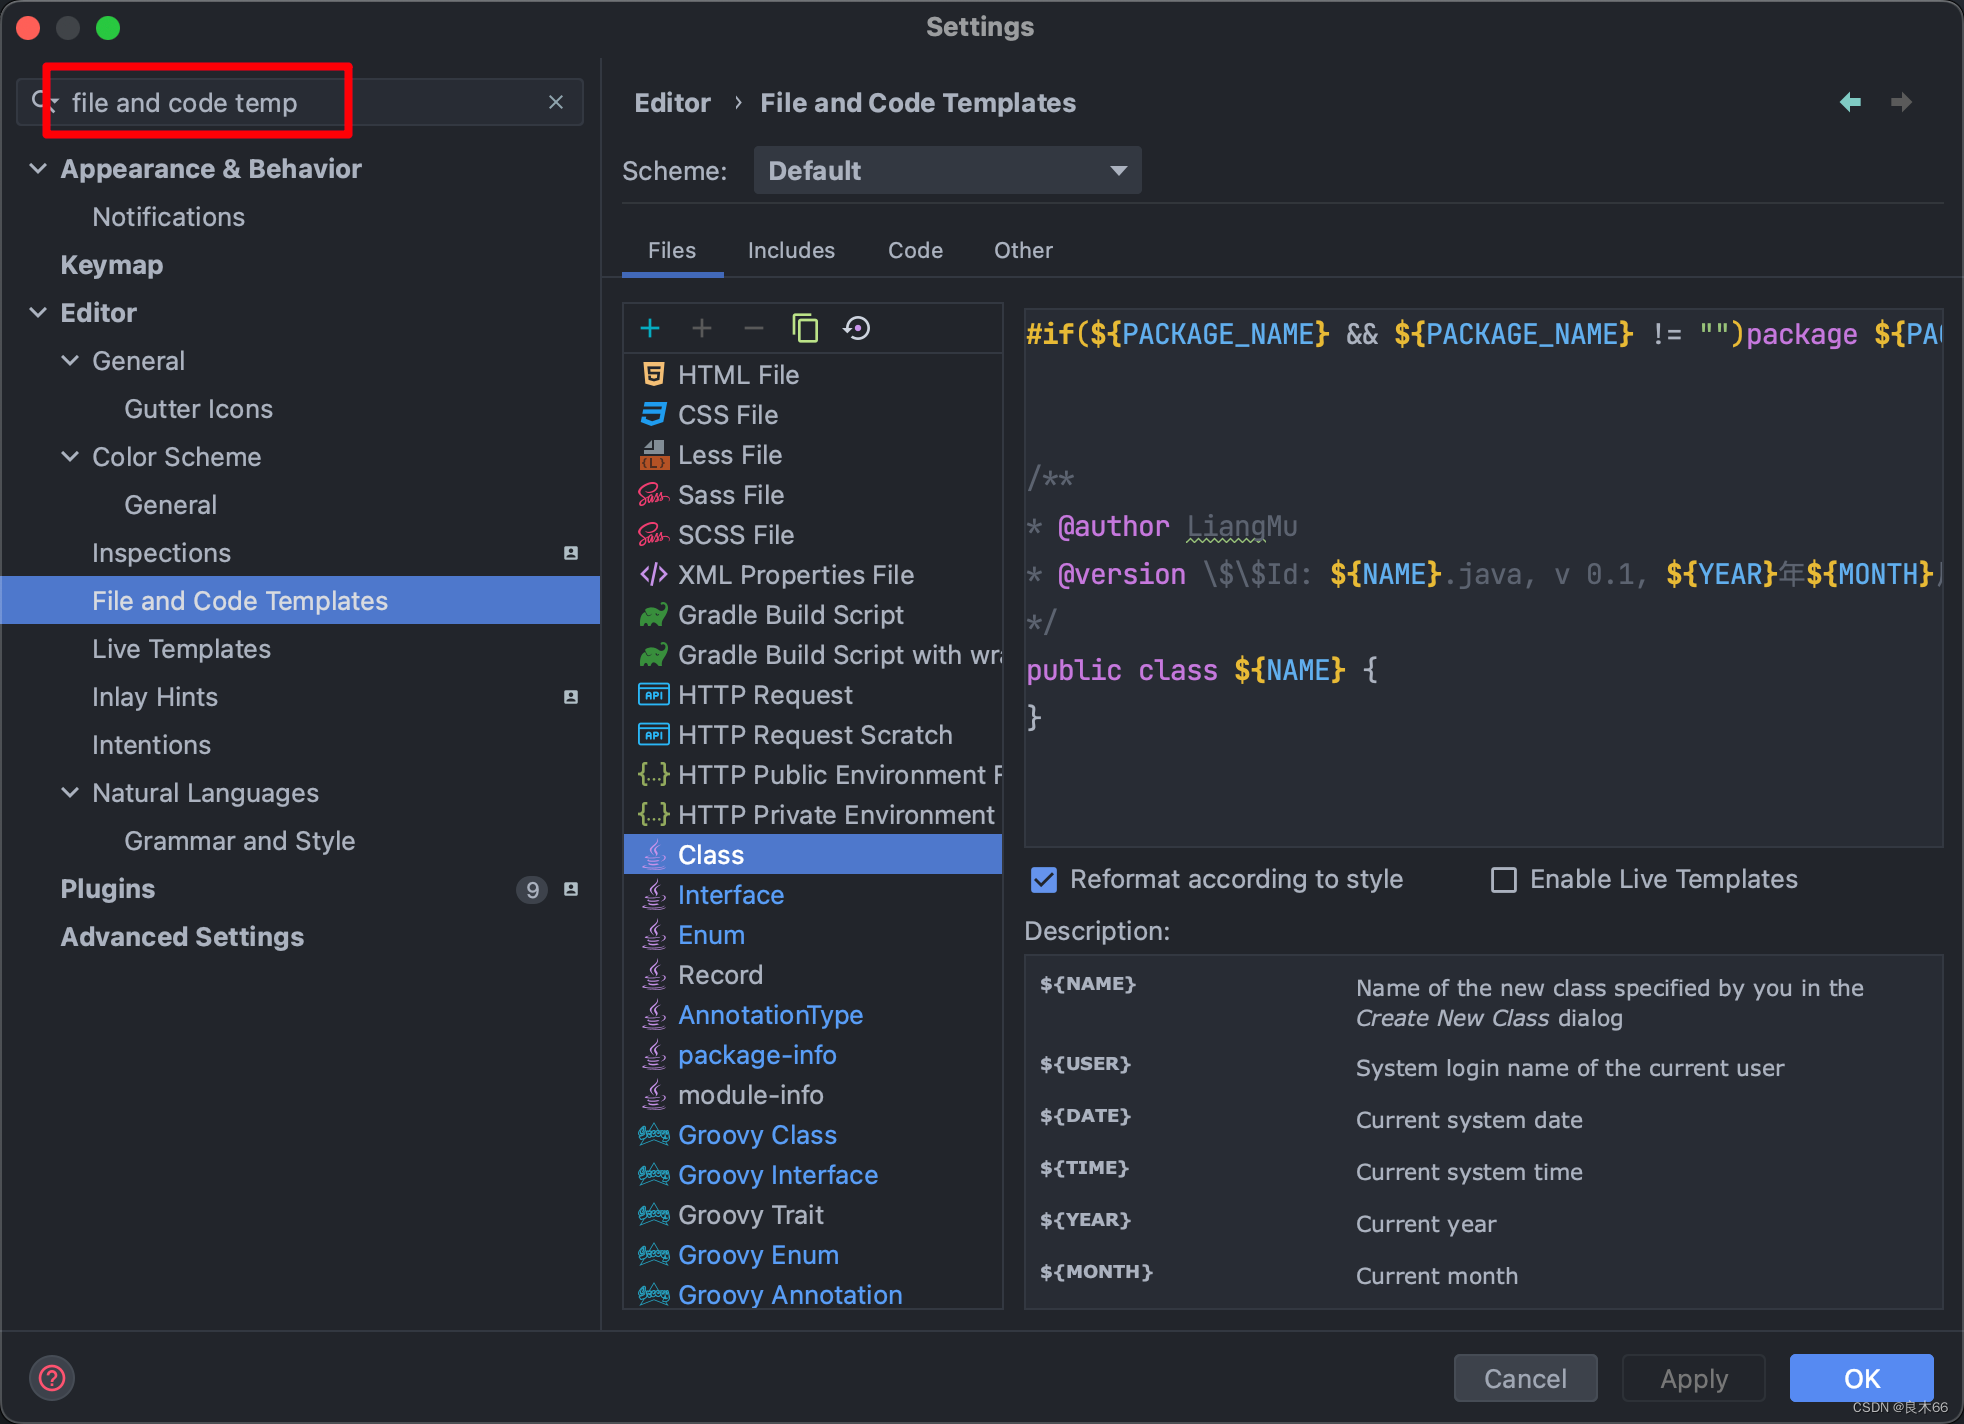Viewport: 1964px width, 1424px height.
Task: Collapse the Natural Languages node
Action: point(70,792)
